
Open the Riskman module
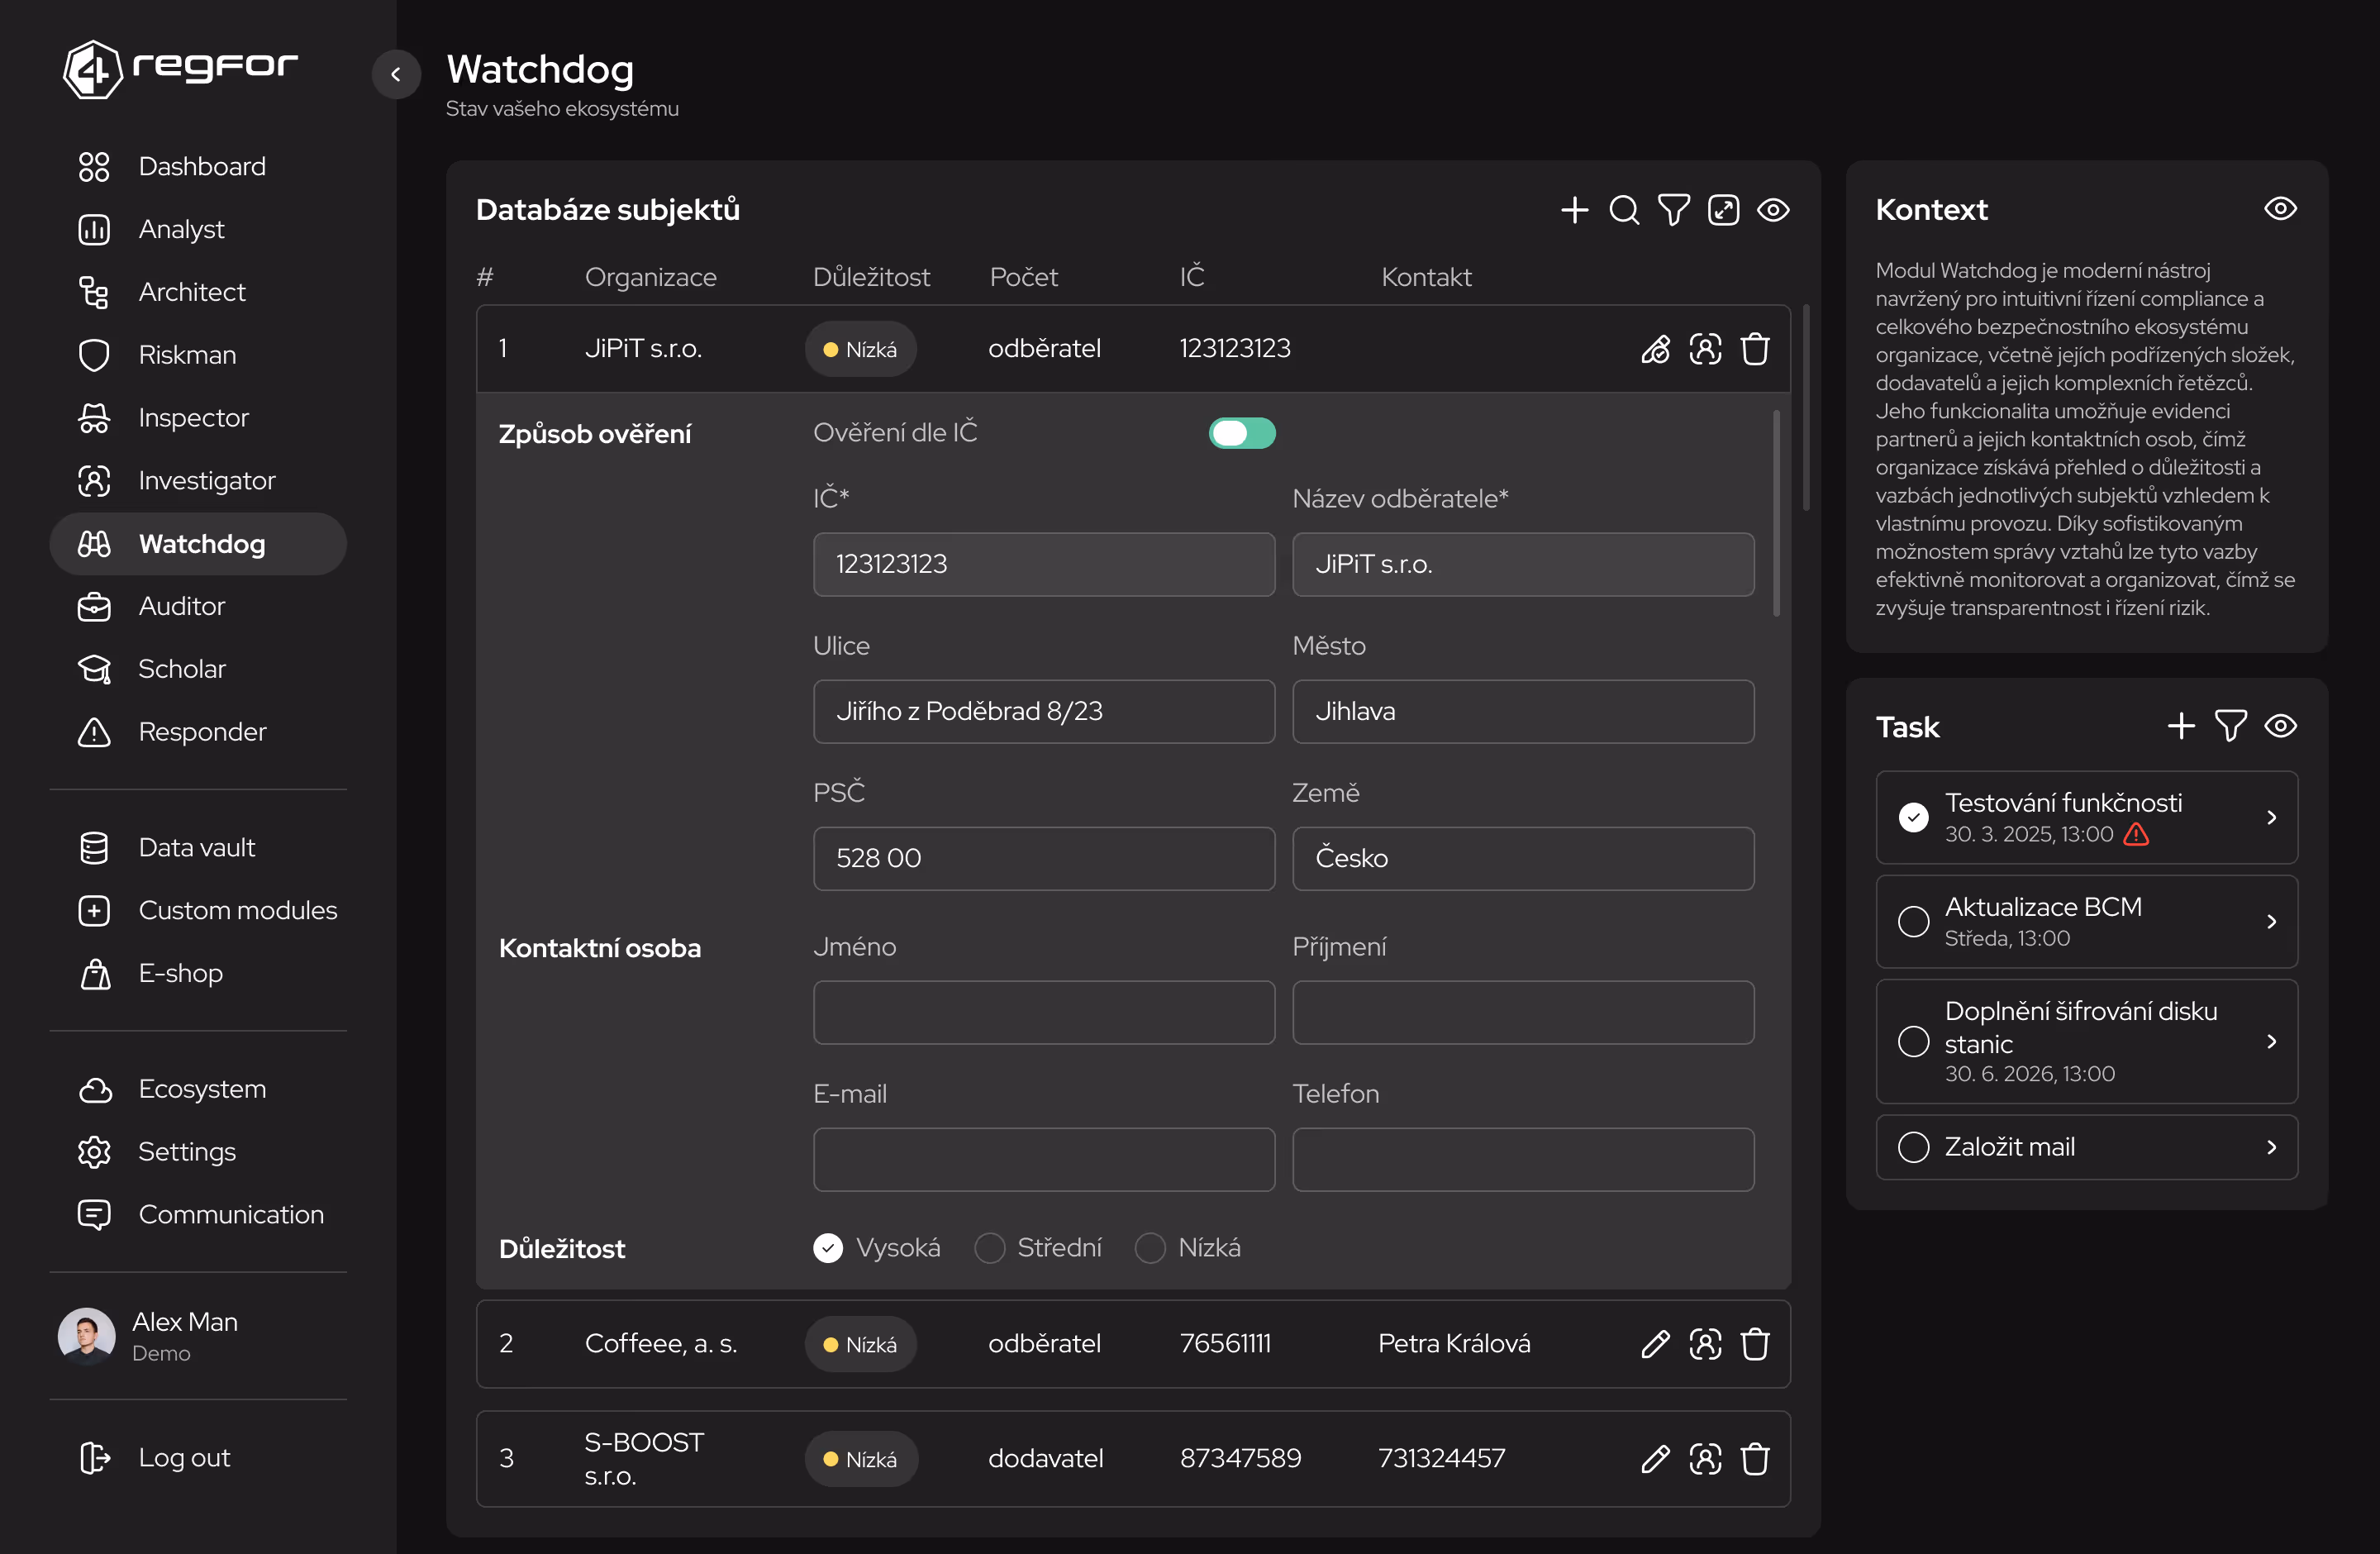187,355
